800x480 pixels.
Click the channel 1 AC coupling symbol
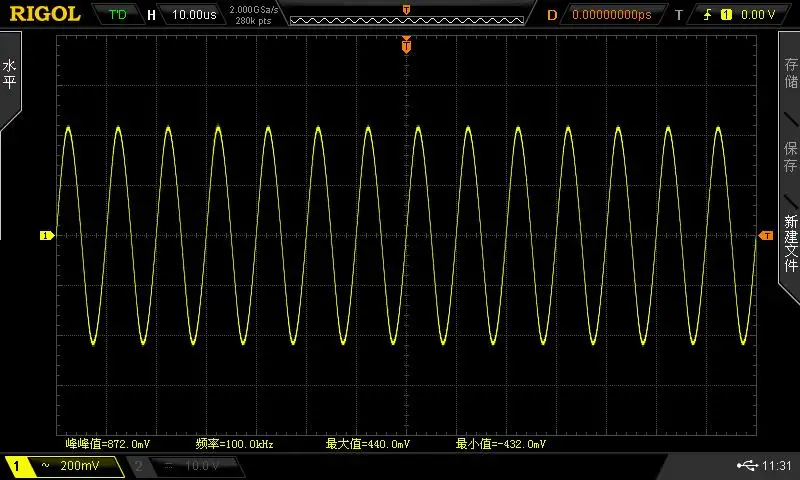(x=45, y=465)
